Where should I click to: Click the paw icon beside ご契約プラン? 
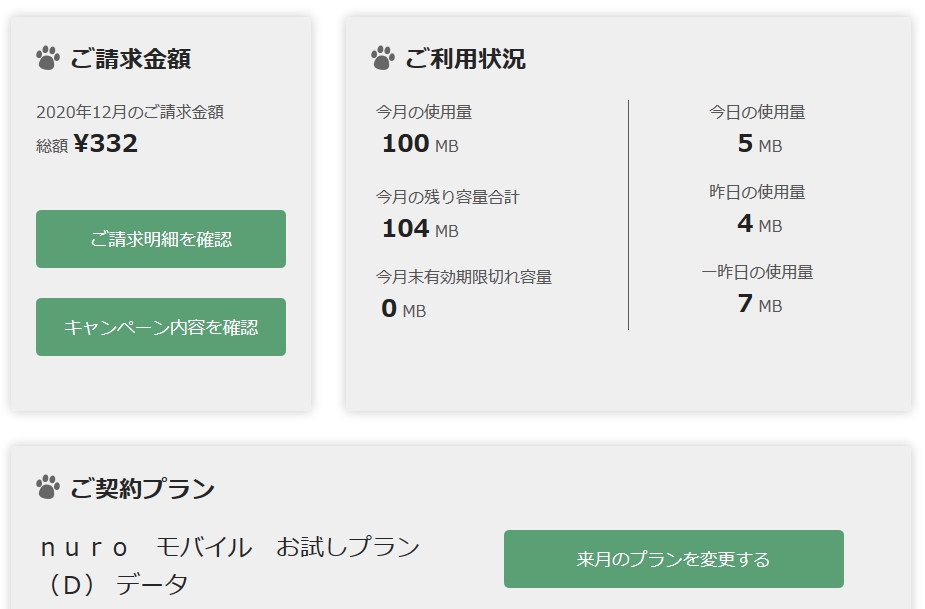48,488
